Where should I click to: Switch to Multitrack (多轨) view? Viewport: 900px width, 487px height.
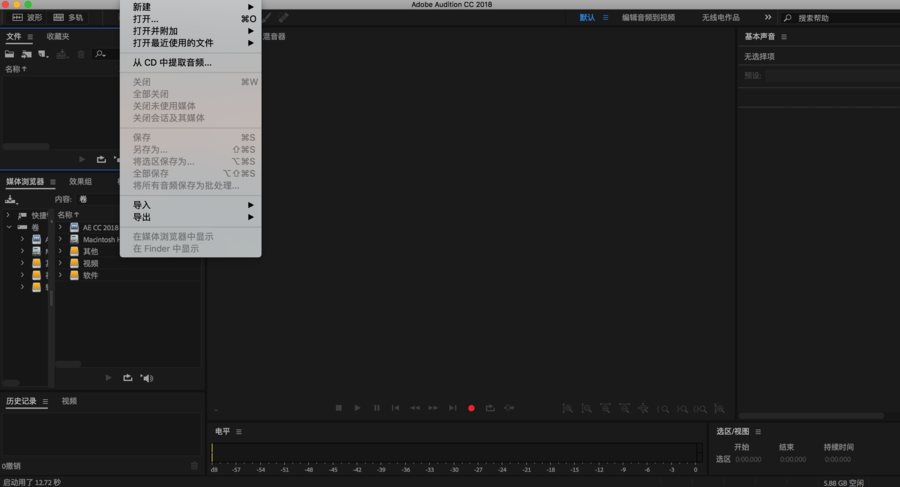pos(68,17)
